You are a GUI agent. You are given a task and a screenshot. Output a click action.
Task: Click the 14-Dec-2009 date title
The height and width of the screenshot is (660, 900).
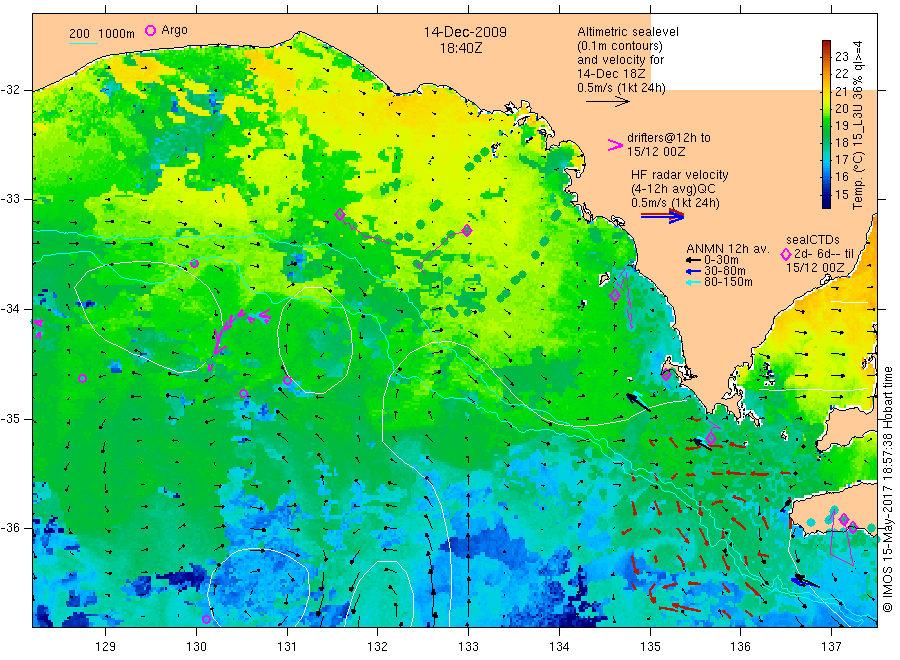coord(465,33)
